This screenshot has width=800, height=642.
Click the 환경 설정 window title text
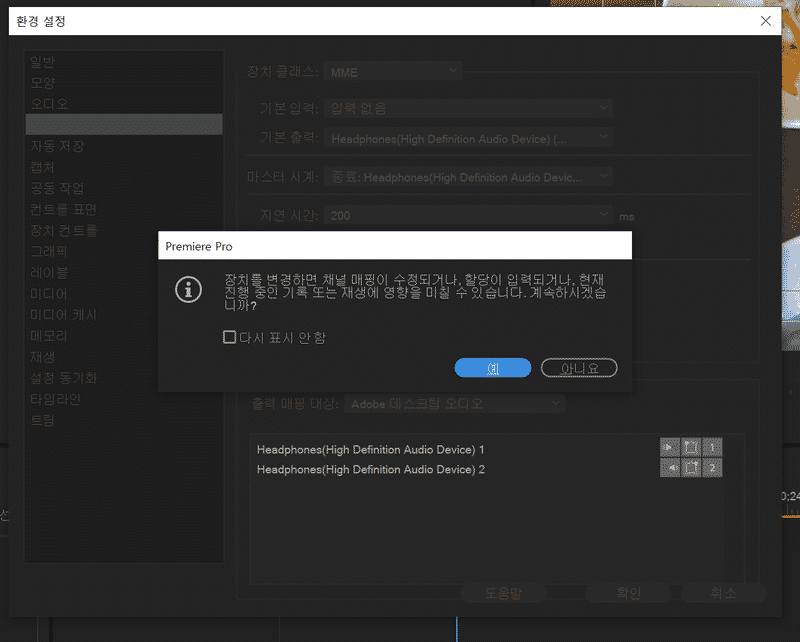(x=41, y=21)
